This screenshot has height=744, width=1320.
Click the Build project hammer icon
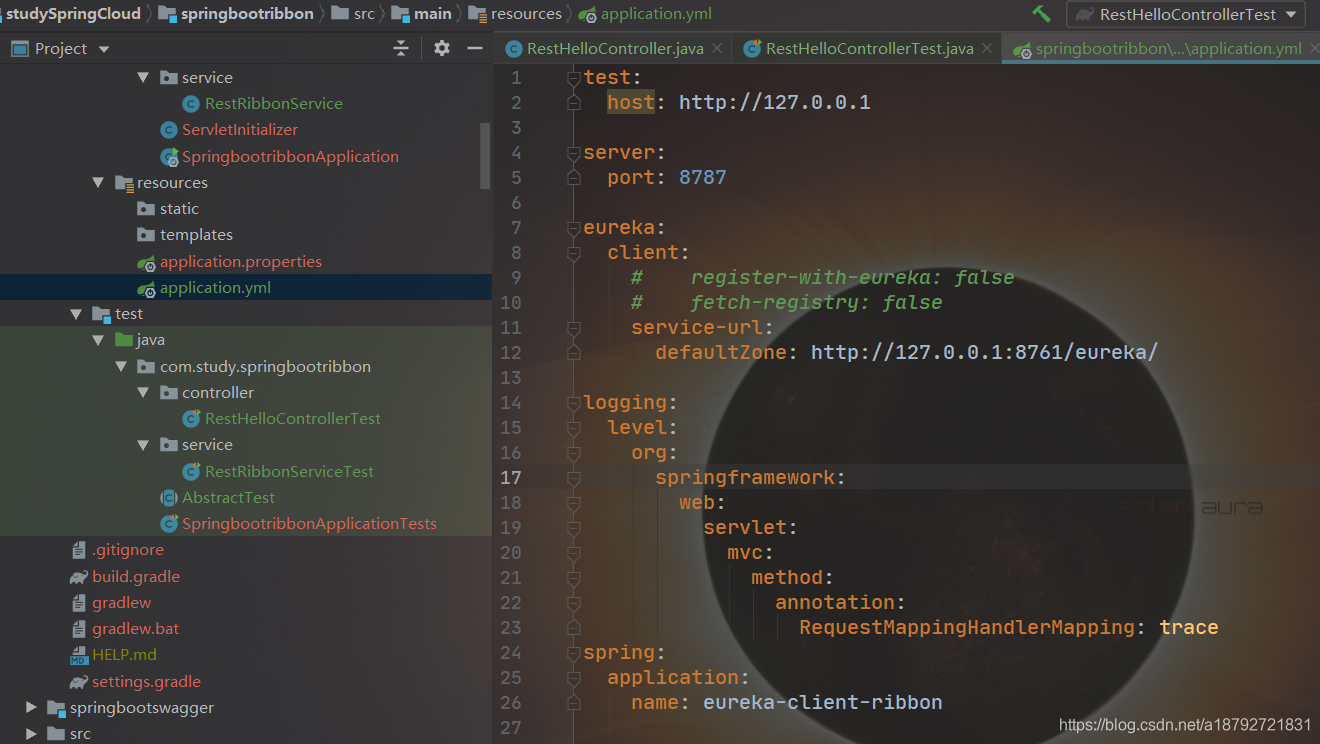(1041, 14)
